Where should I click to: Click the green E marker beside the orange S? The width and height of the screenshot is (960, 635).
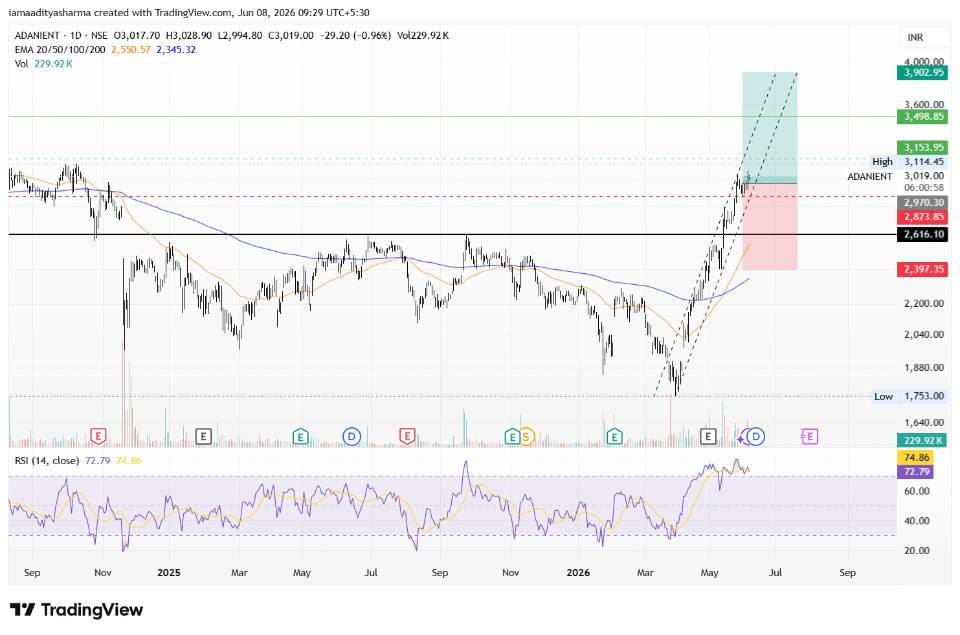pos(512,437)
